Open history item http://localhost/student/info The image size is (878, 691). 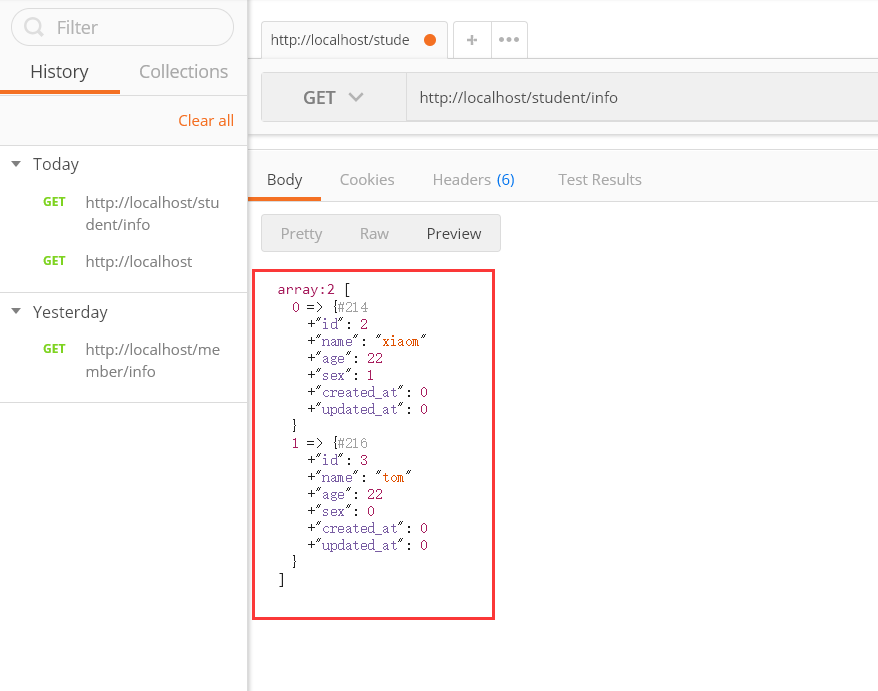pos(152,213)
